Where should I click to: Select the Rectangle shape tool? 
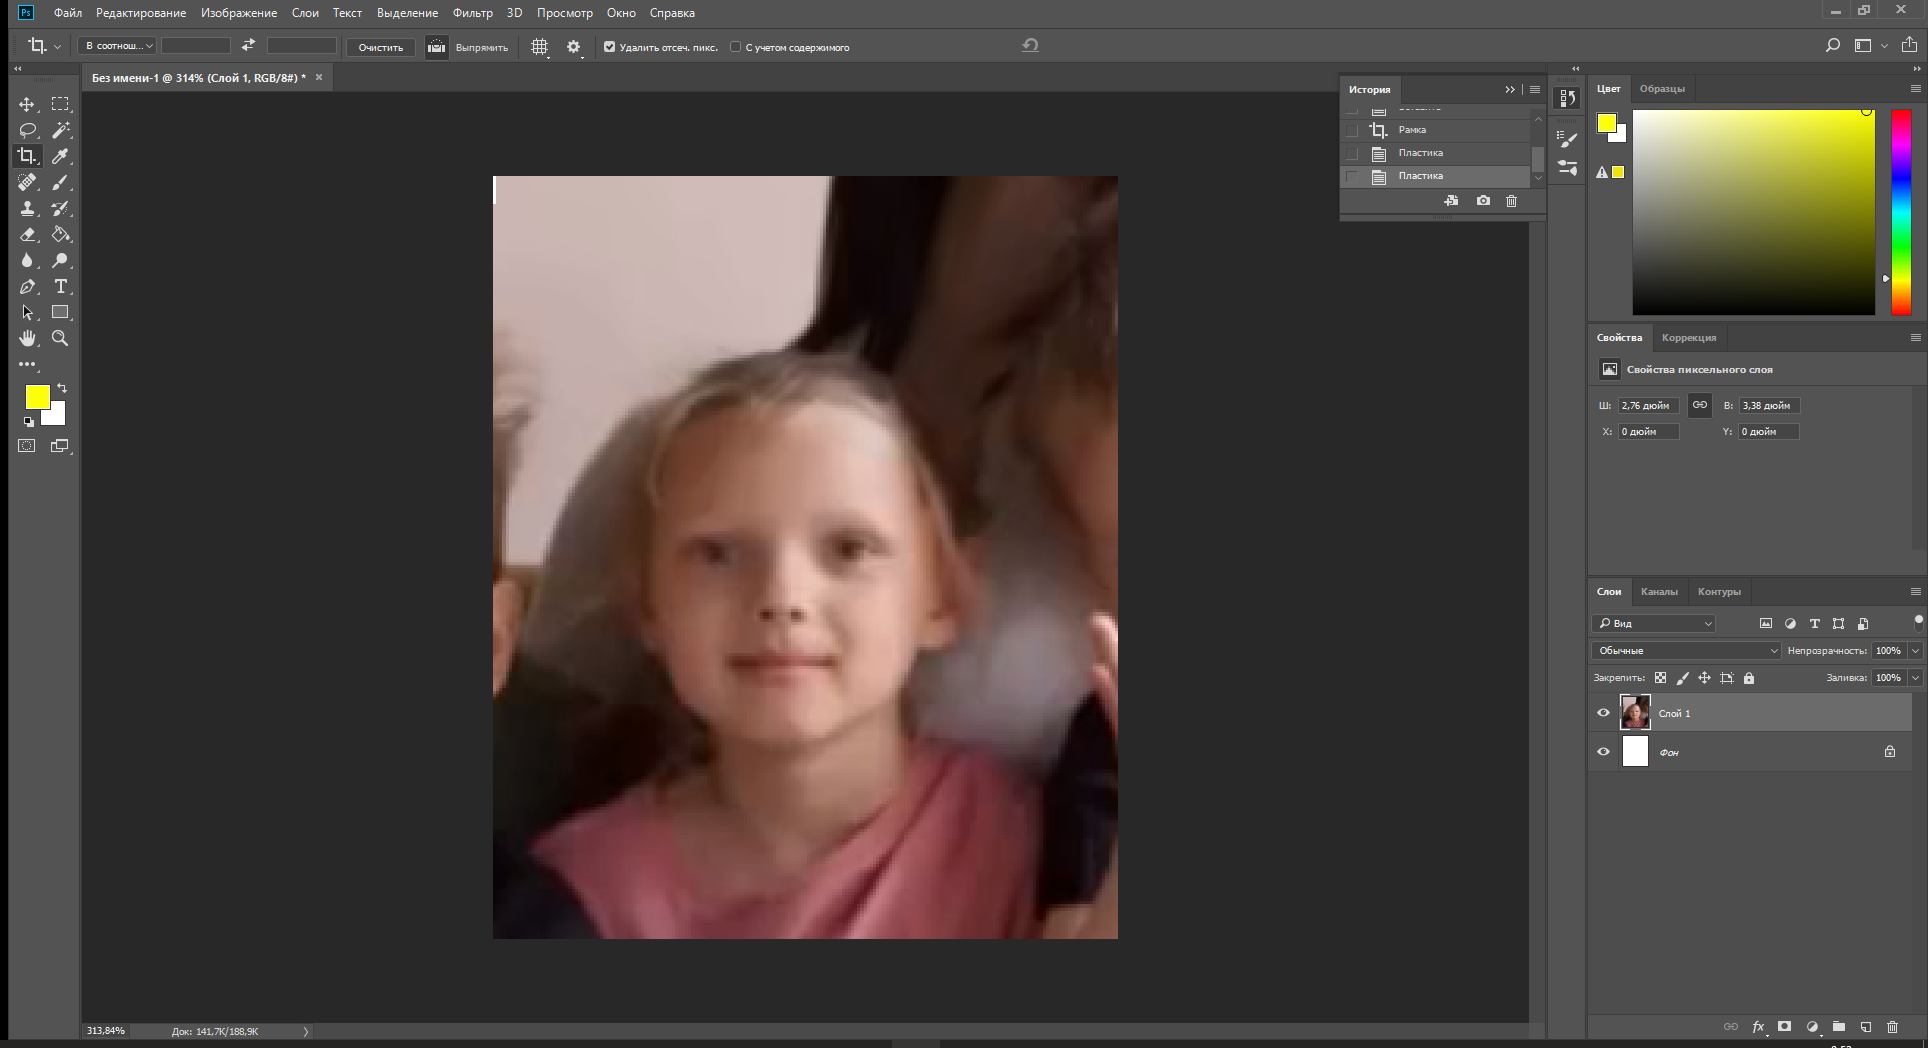pyautogui.click(x=61, y=312)
